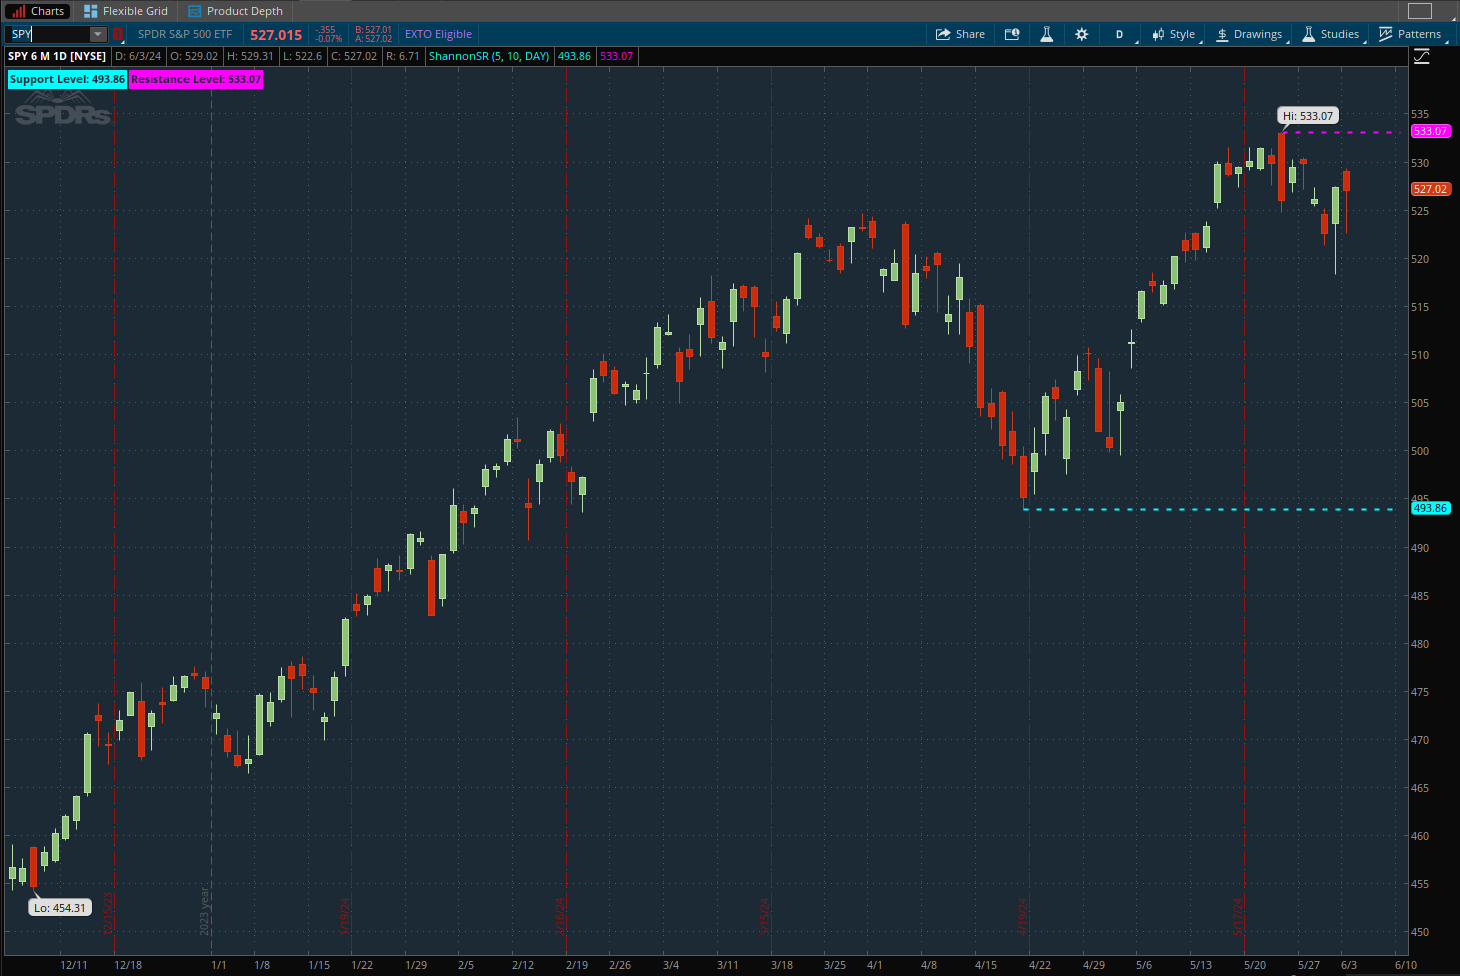
Task: Open the 'D' timeframe dropdown
Action: 1118,33
